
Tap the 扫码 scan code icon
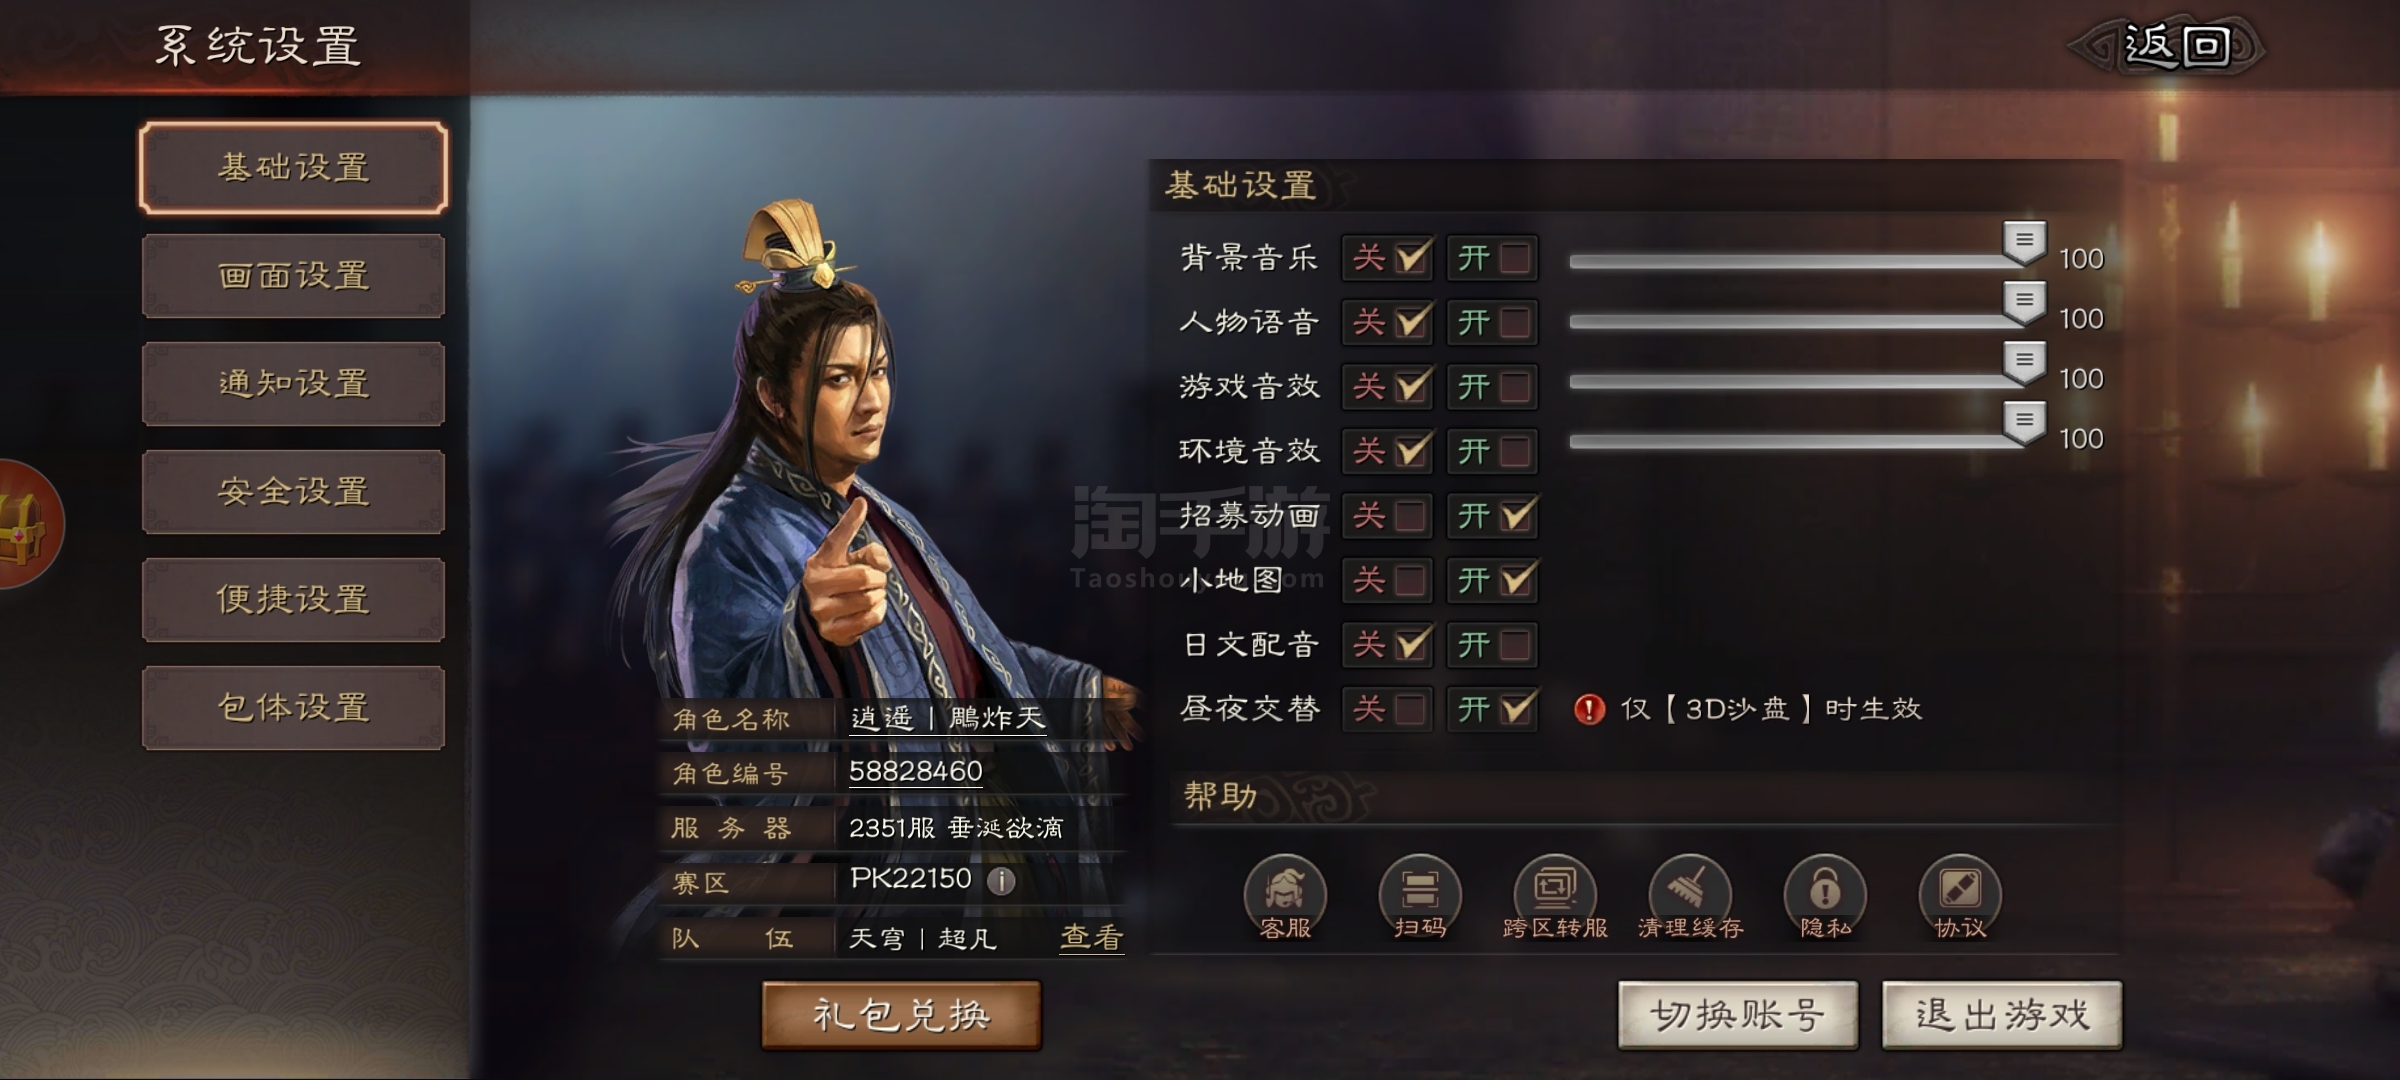coord(1420,897)
